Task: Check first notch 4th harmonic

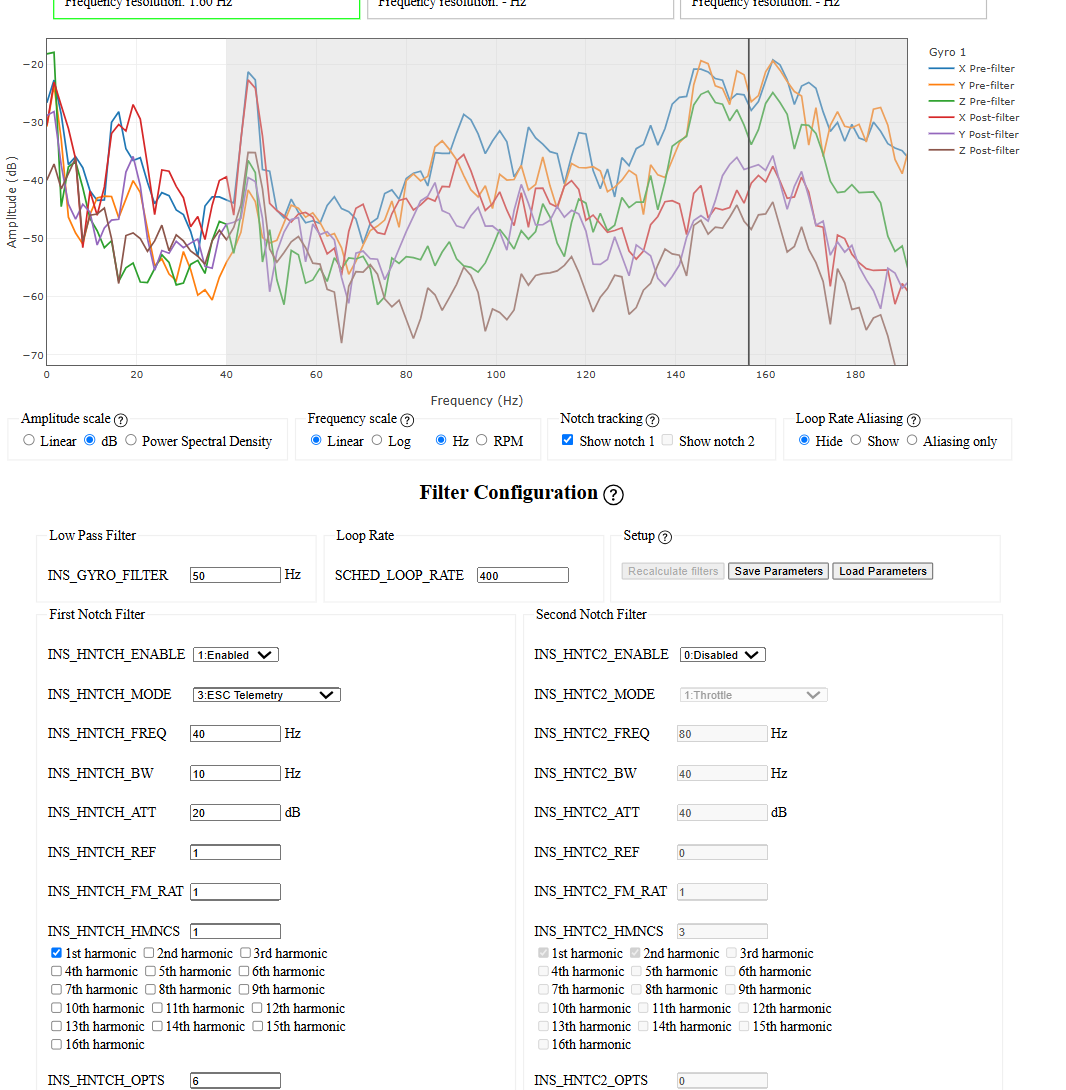Action: coord(56,971)
